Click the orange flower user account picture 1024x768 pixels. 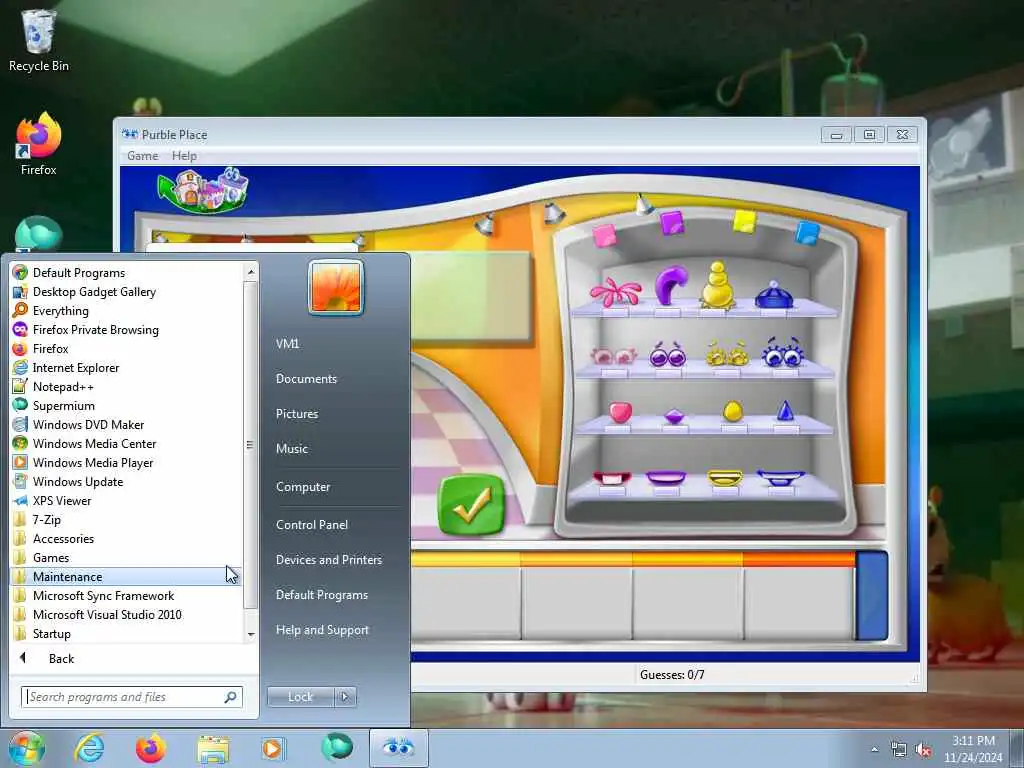336,287
